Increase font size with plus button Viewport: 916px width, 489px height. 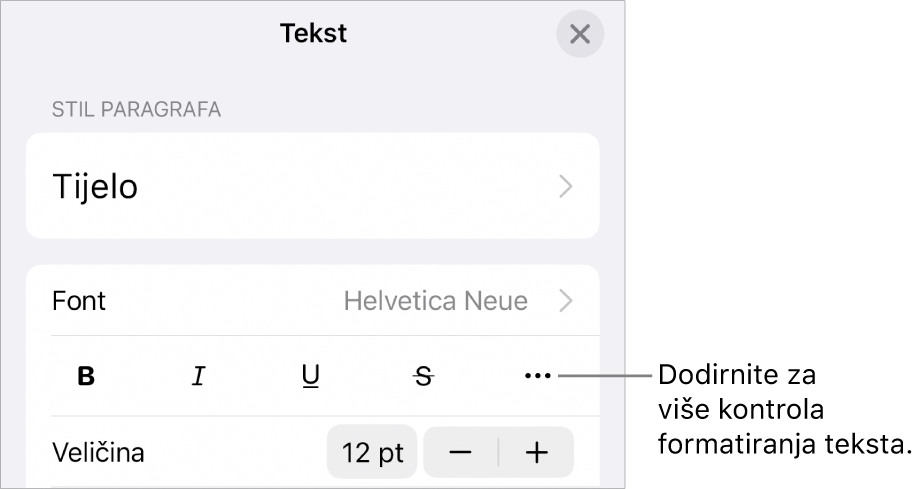click(x=537, y=452)
